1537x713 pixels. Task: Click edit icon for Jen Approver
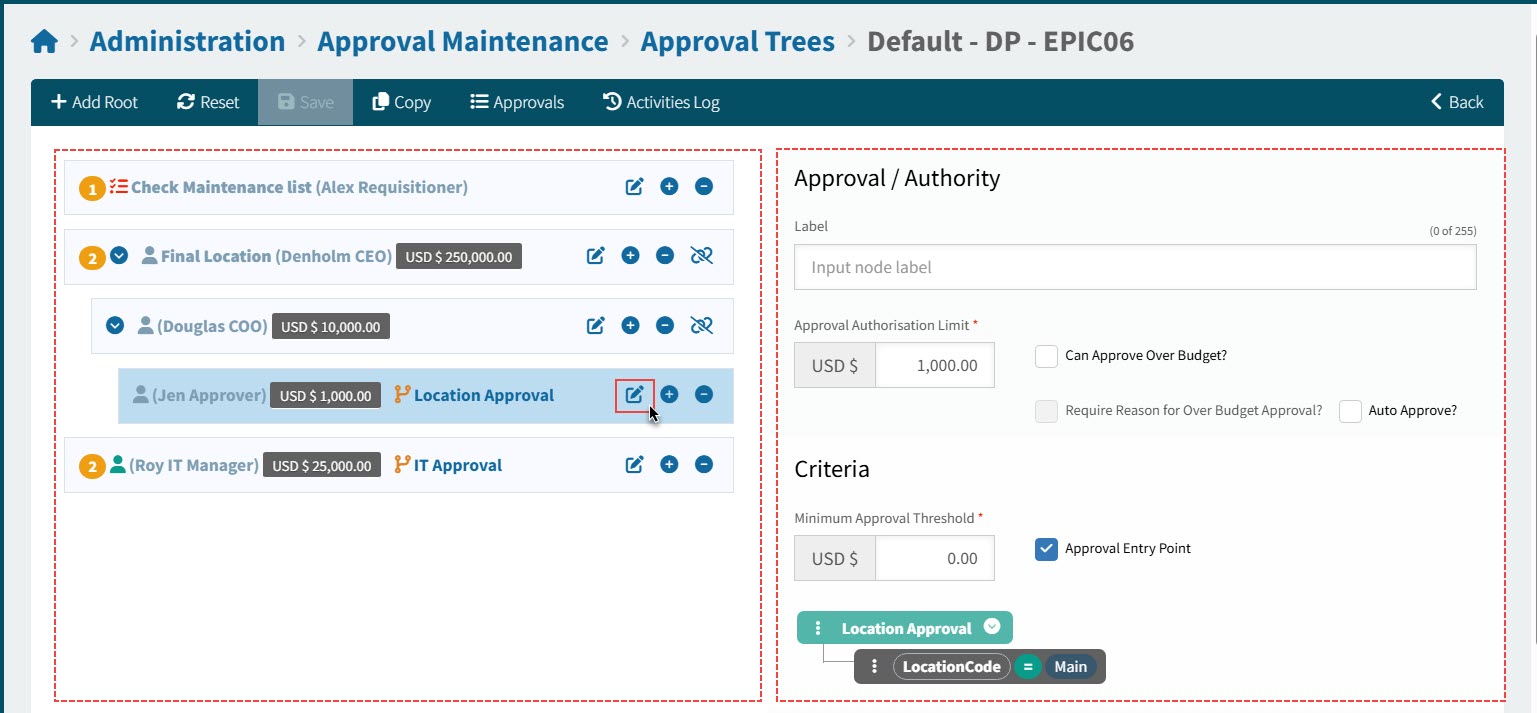[634, 395]
